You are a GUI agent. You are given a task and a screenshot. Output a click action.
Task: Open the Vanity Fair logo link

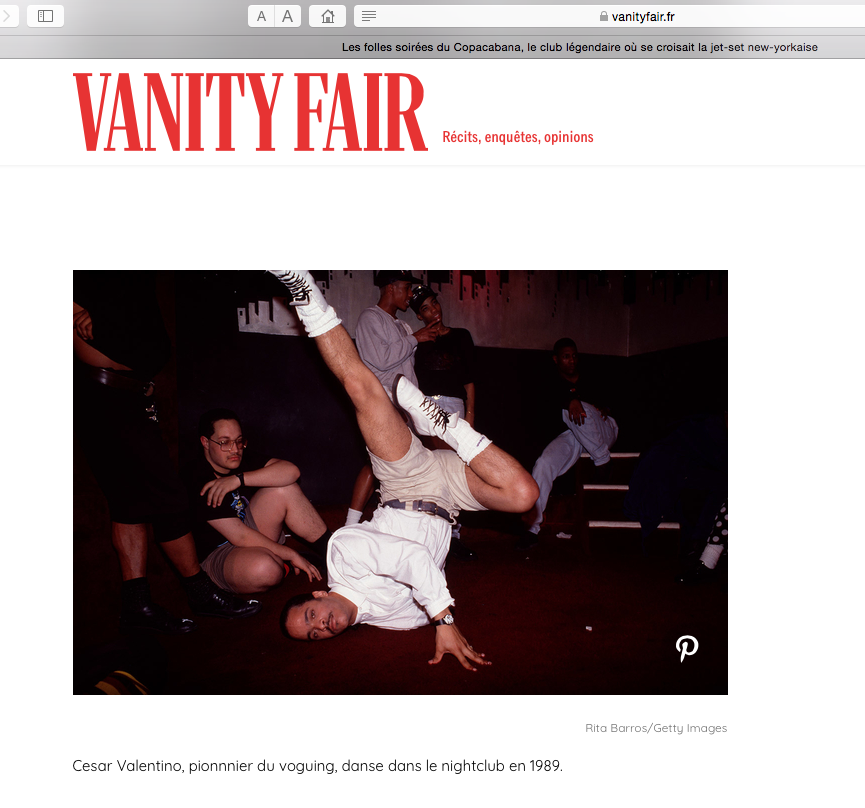[250, 112]
